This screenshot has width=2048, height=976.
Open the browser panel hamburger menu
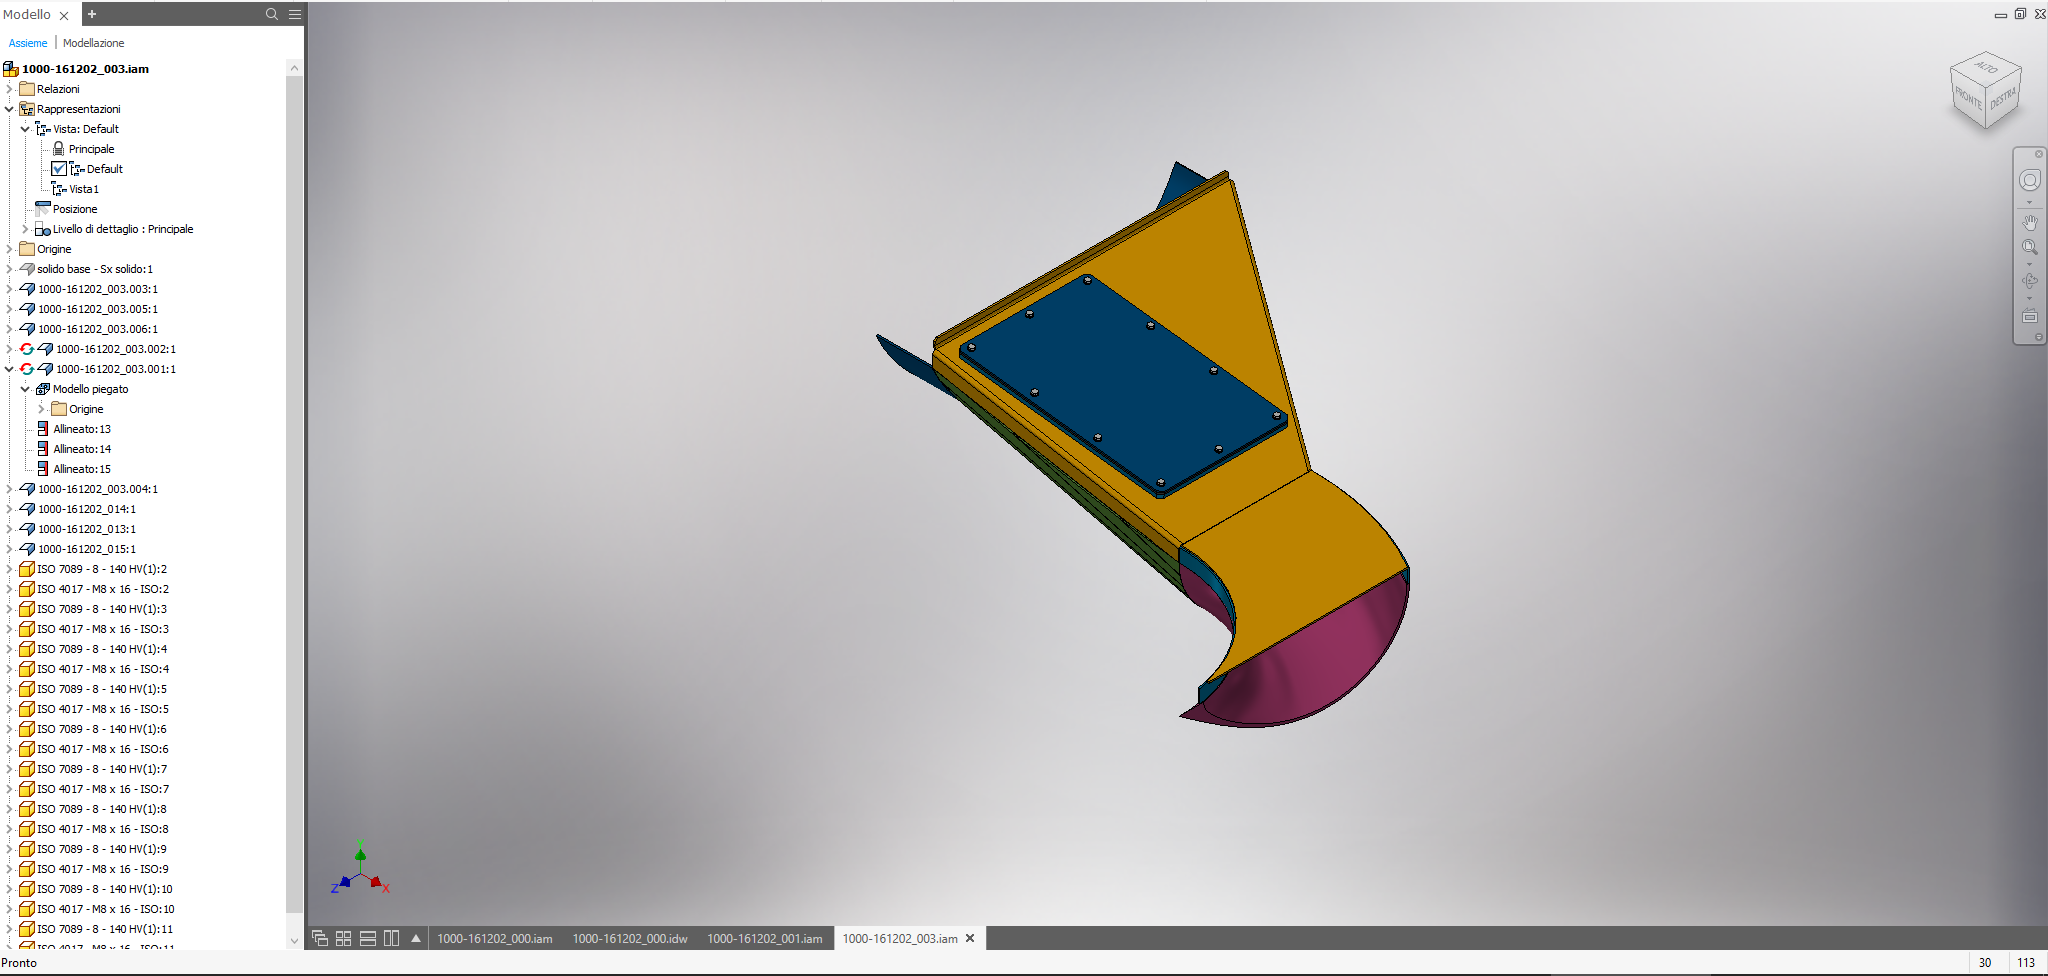(x=295, y=14)
